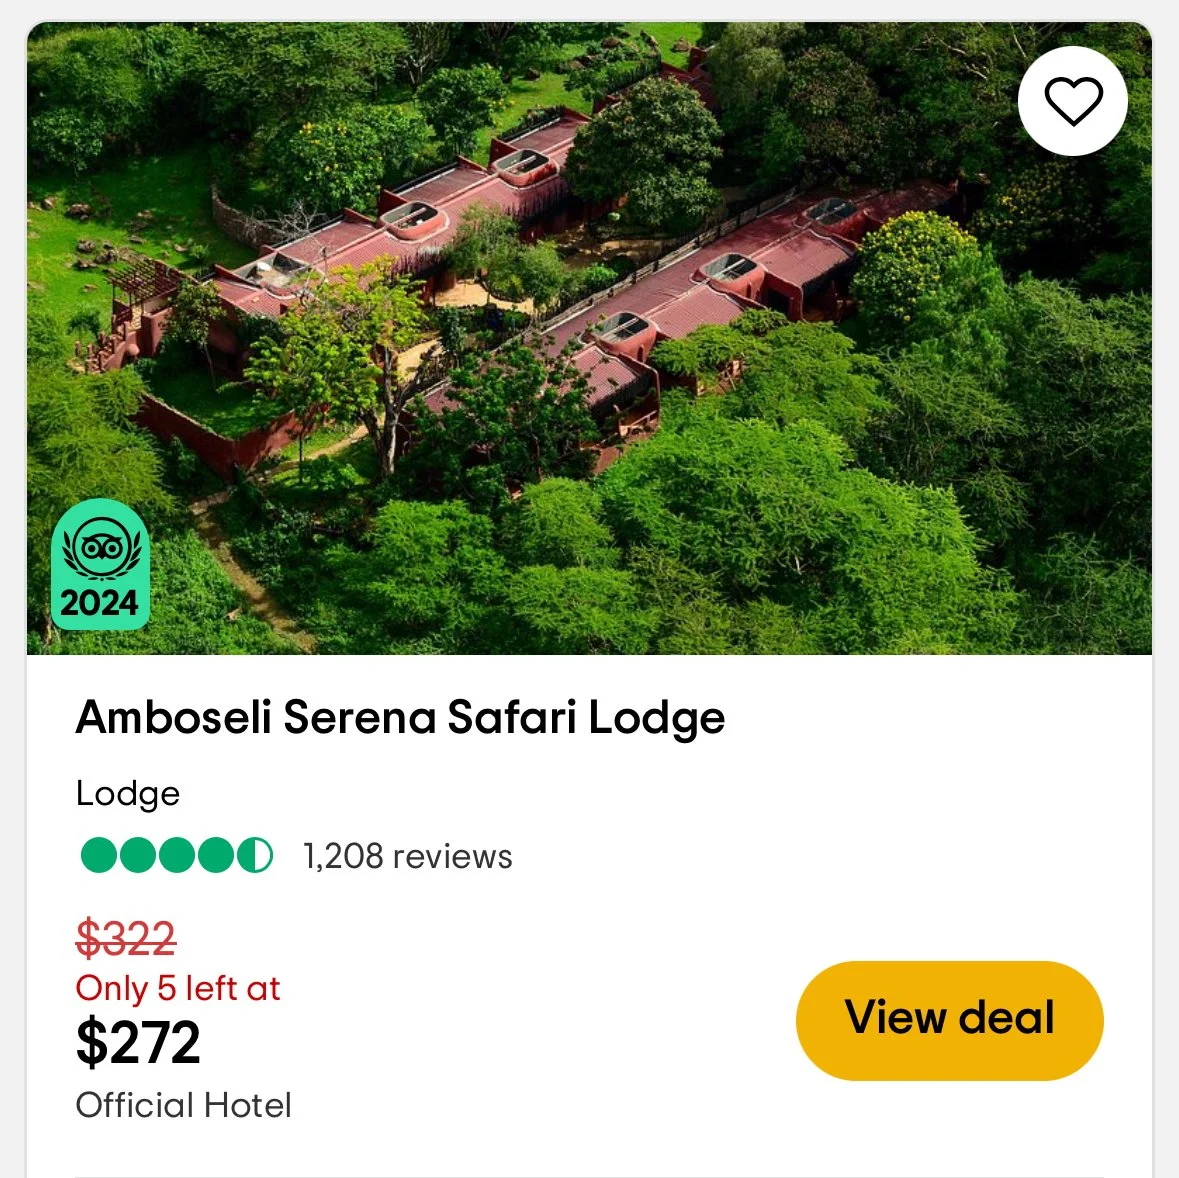1179x1178 pixels.
Task: Open the Travelers' Choice 2024 badge
Action: click(x=100, y=565)
